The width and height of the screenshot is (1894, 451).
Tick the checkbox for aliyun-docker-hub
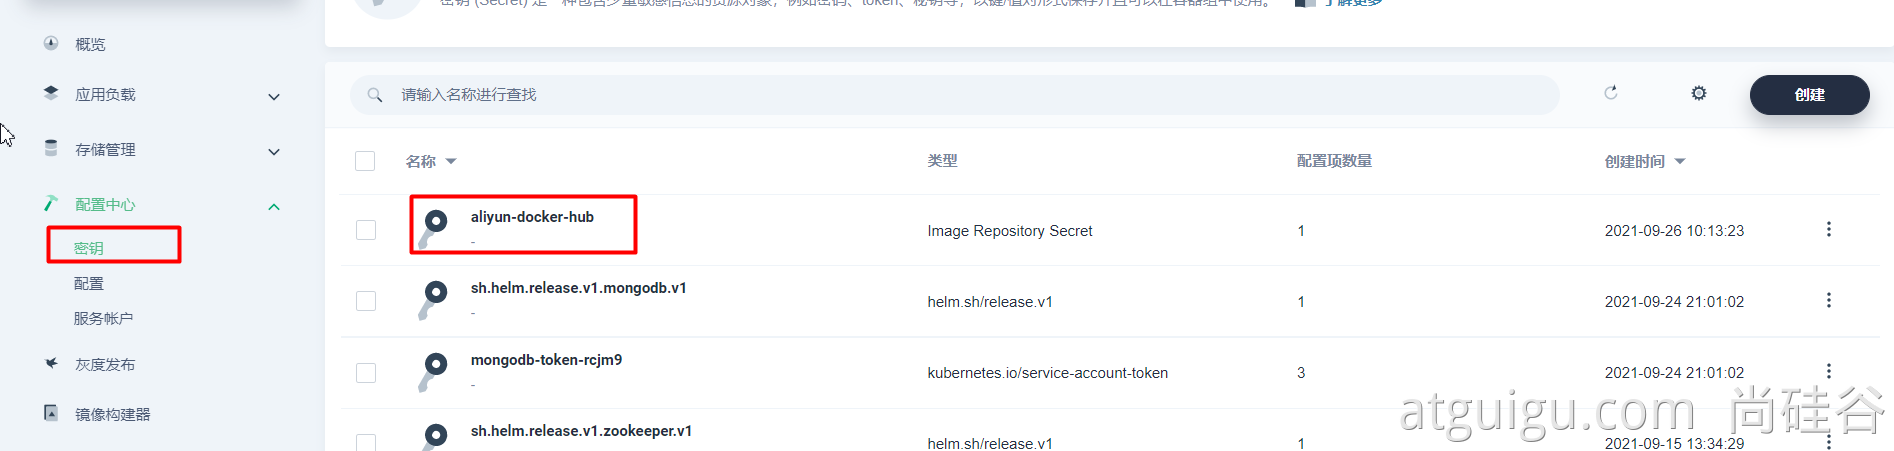[366, 230]
